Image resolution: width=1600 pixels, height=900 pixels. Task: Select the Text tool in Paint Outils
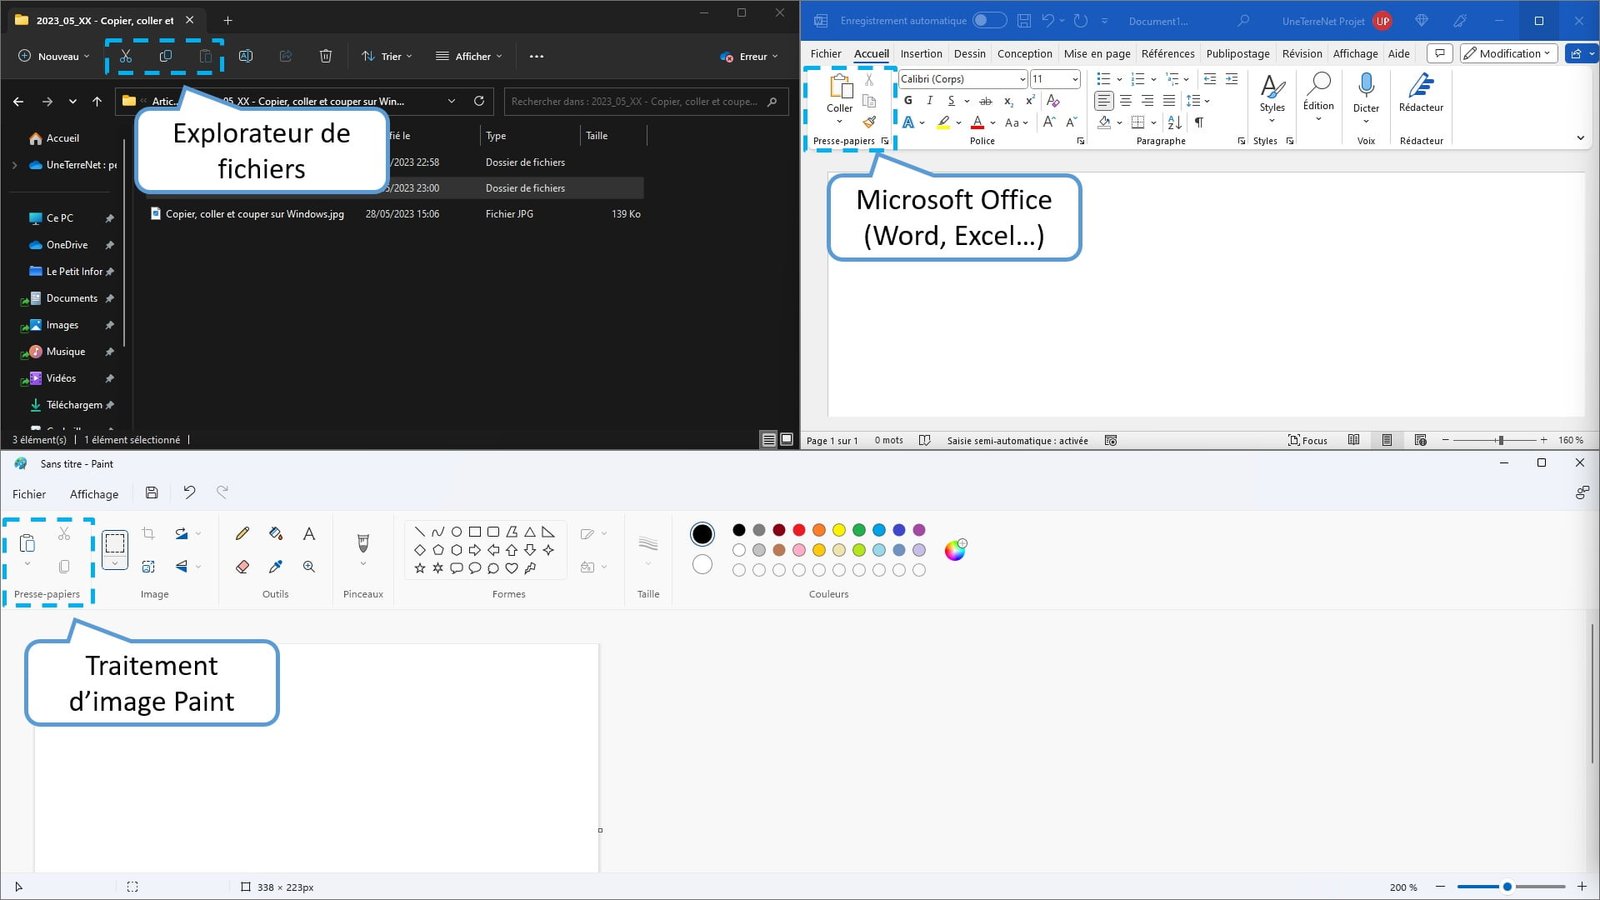pos(309,533)
